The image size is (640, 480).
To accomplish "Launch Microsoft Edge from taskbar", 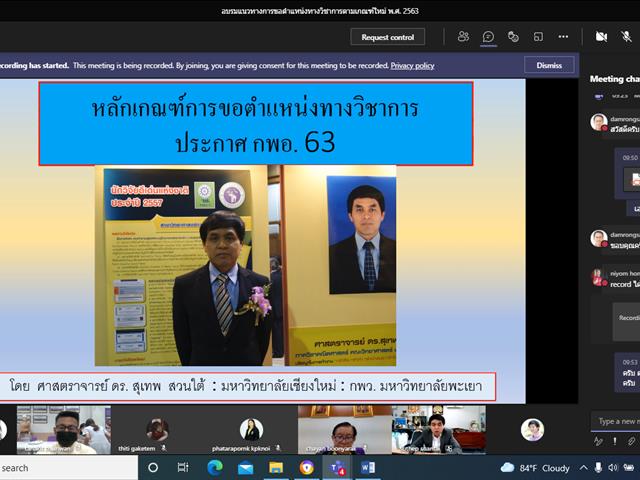I will pos(215,467).
